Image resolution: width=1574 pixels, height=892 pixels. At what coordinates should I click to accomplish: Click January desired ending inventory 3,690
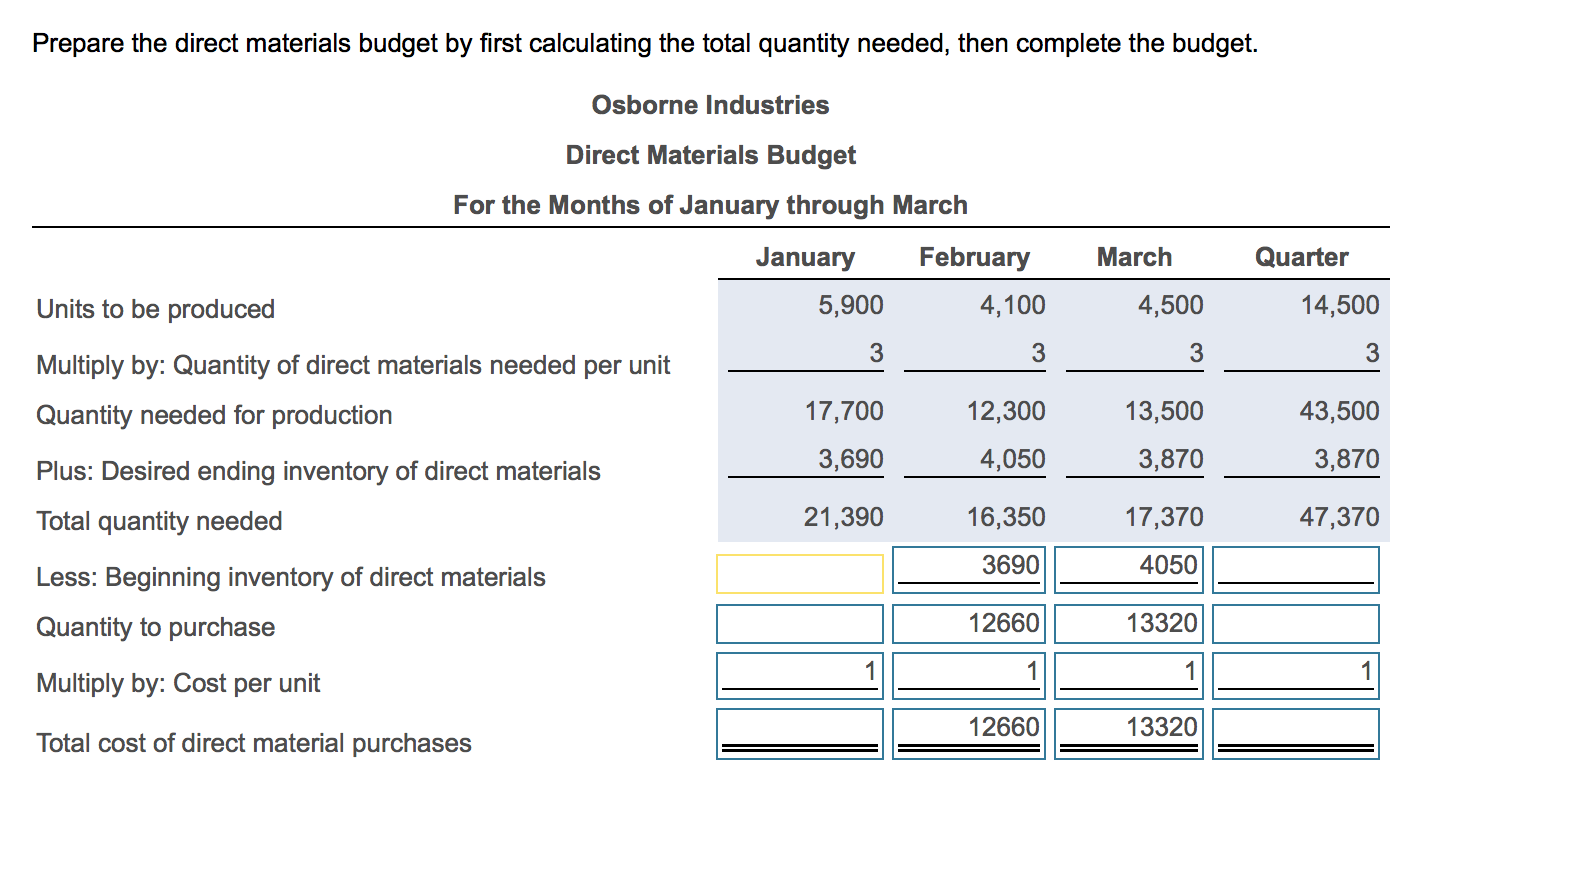point(851,459)
